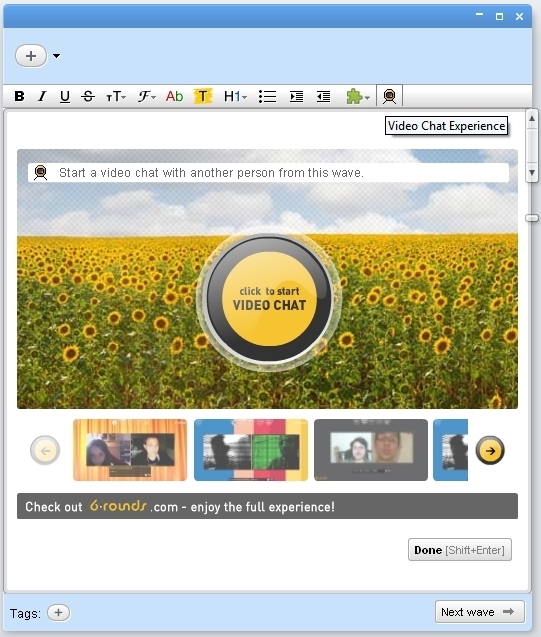Click the Video Chat Experience toolbar icon
The height and width of the screenshot is (637, 541).
click(x=390, y=96)
